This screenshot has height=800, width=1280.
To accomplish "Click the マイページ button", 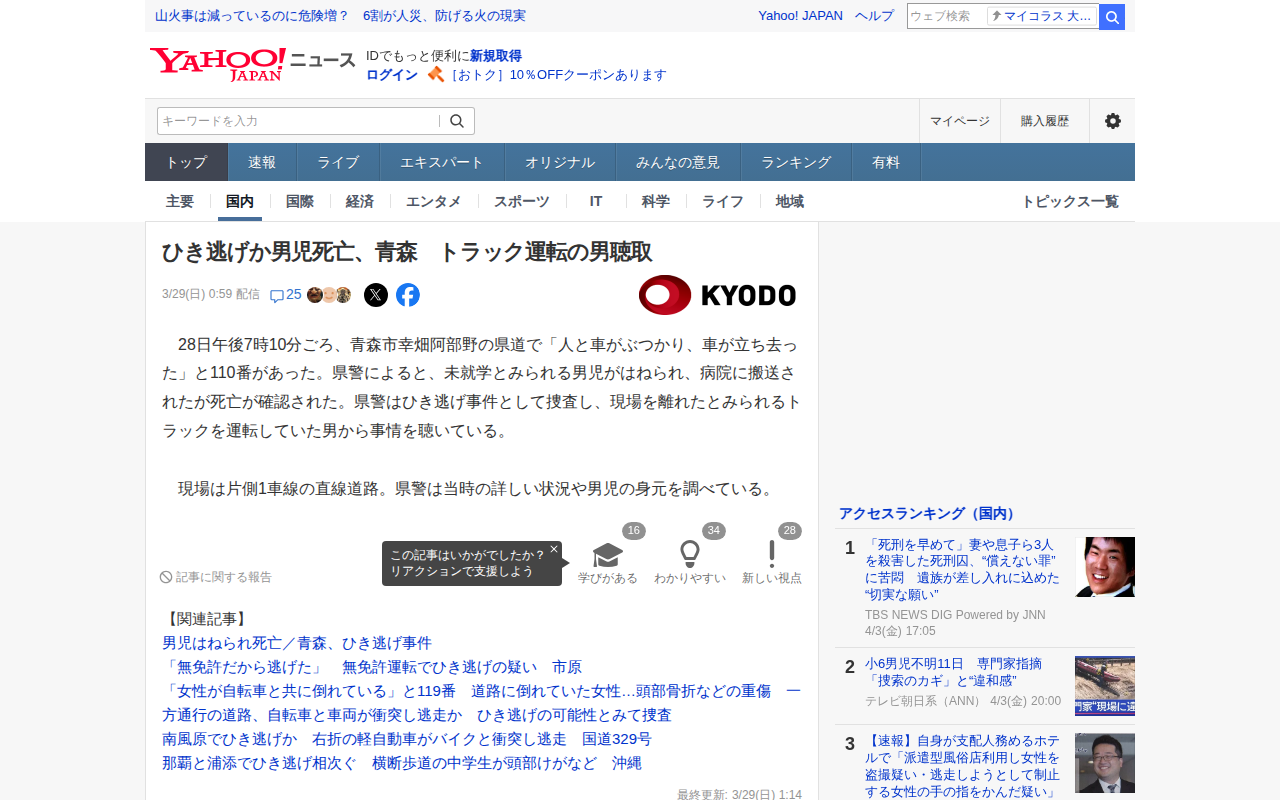I will (x=960, y=121).
